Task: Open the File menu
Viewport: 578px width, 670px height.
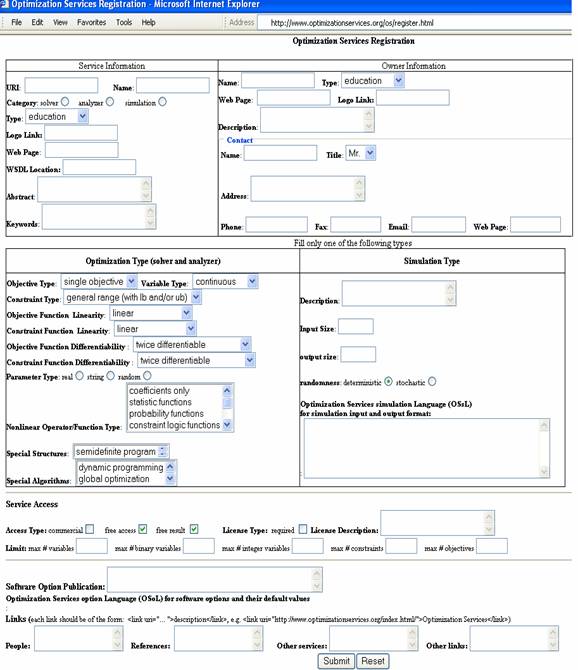Action: click(16, 22)
